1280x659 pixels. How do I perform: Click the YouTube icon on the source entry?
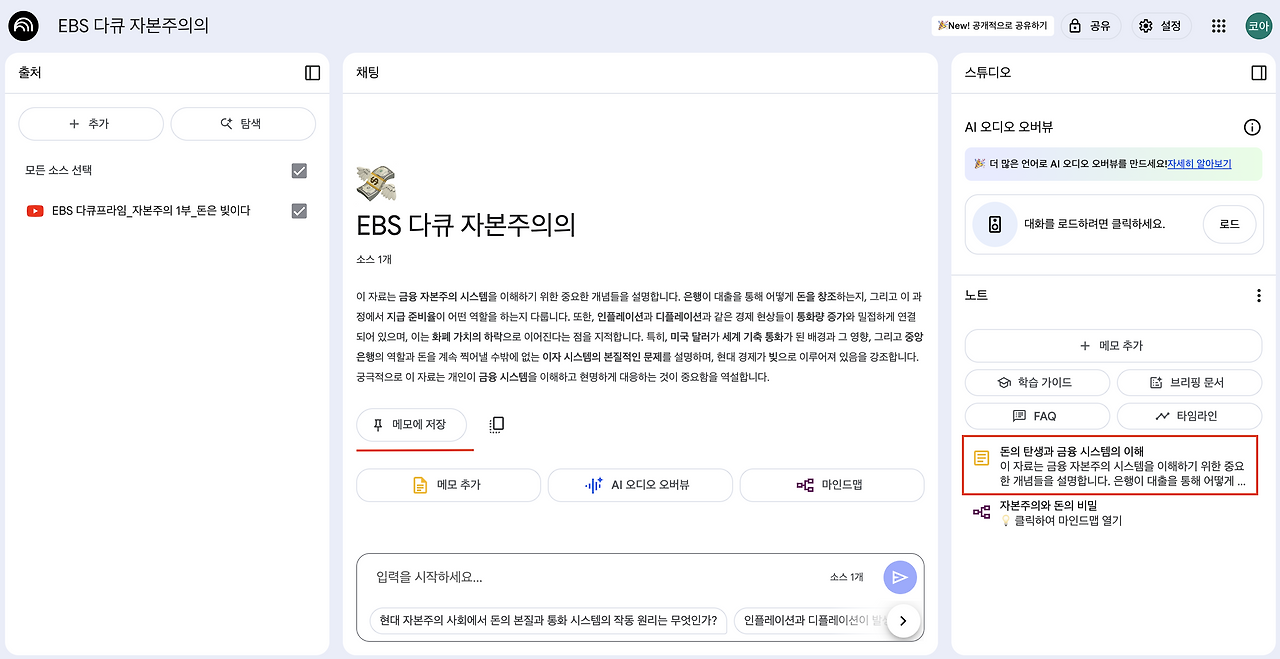(x=33, y=210)
